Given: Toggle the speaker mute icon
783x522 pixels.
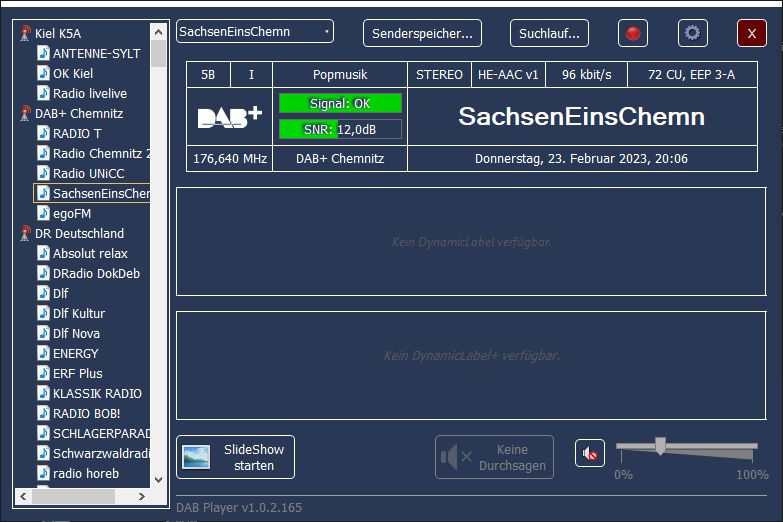Looking at the screenshot, I should (x=590, y=454).
